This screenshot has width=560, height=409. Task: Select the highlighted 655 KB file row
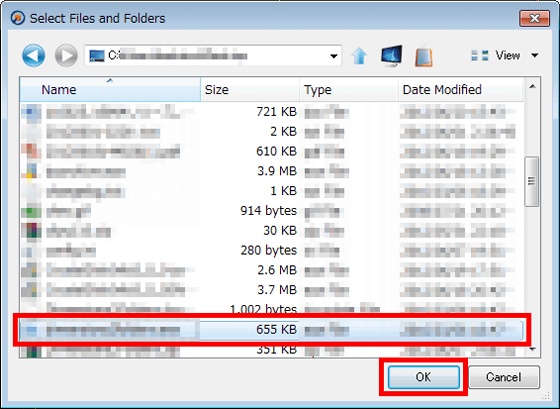[271, 330]
